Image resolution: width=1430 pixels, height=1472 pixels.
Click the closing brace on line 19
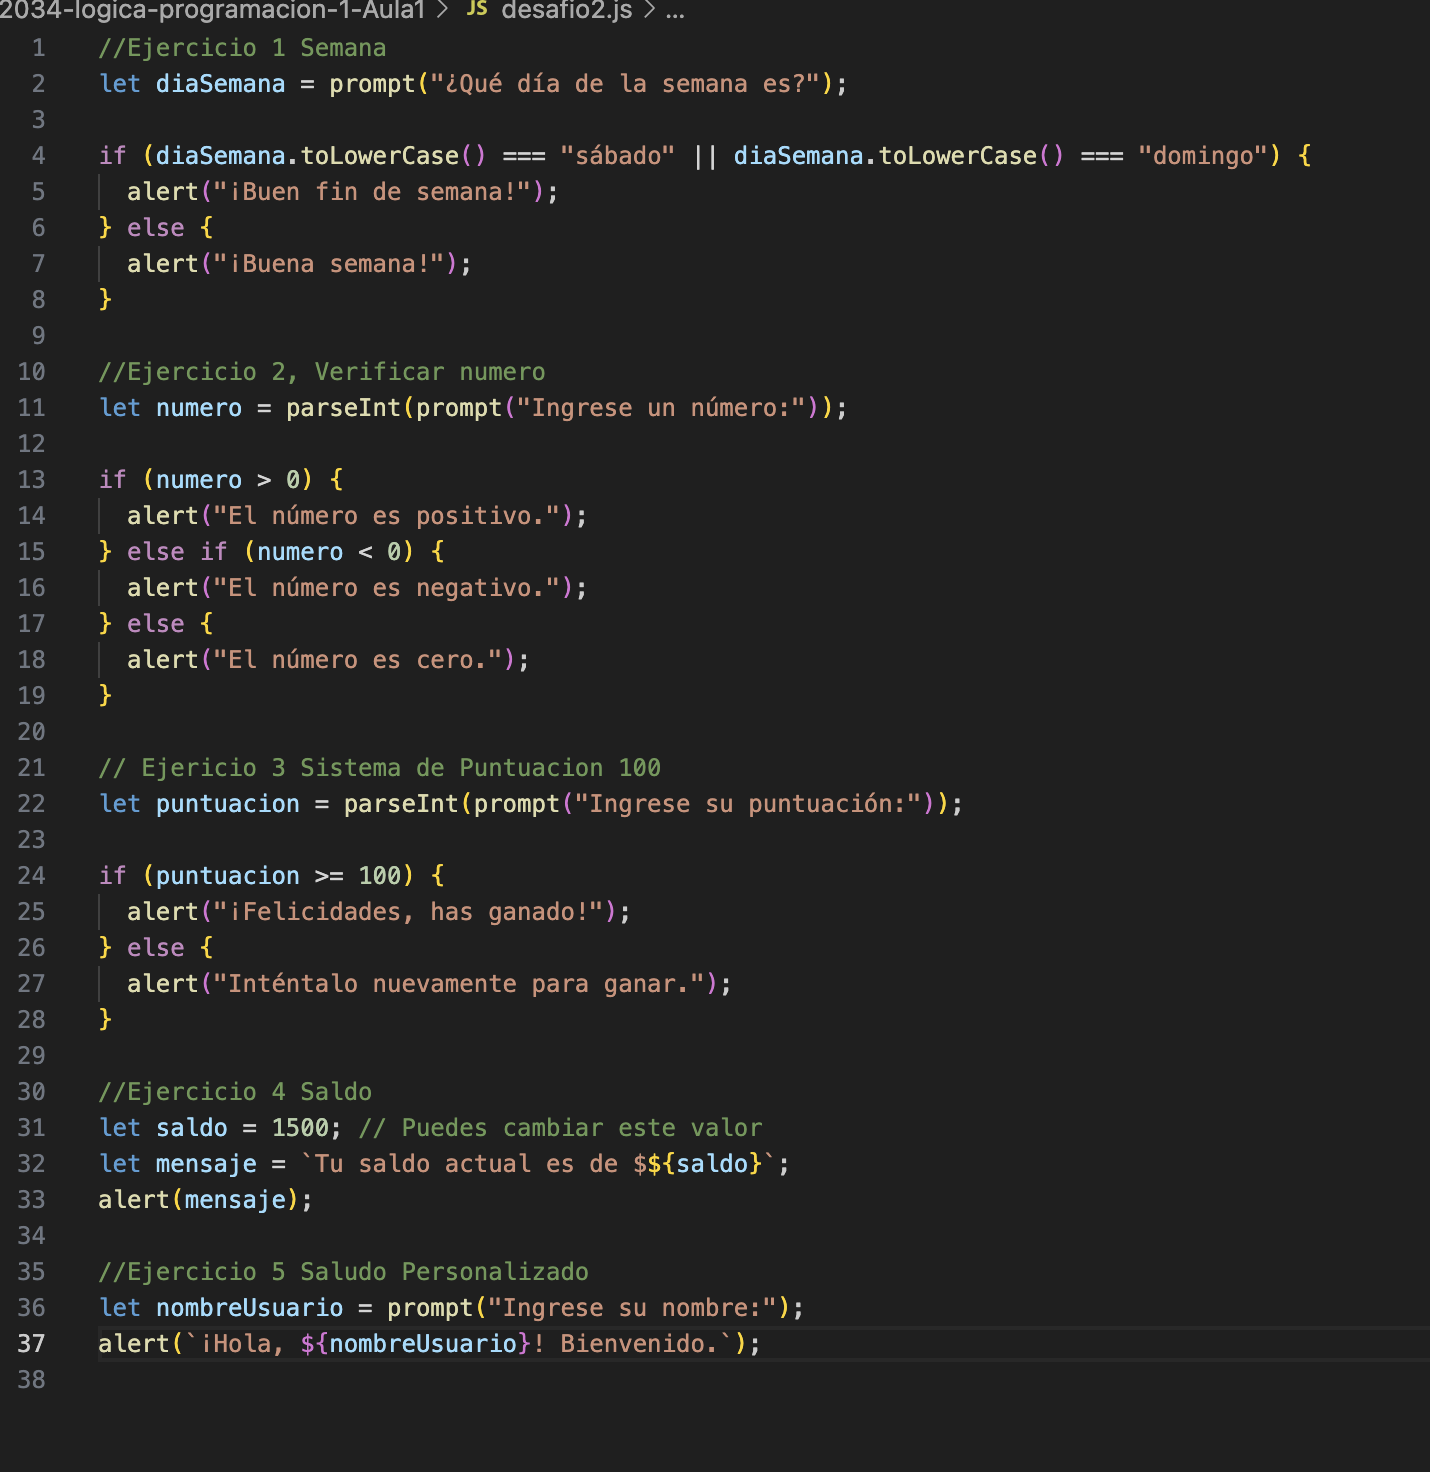tap(105, 696)
